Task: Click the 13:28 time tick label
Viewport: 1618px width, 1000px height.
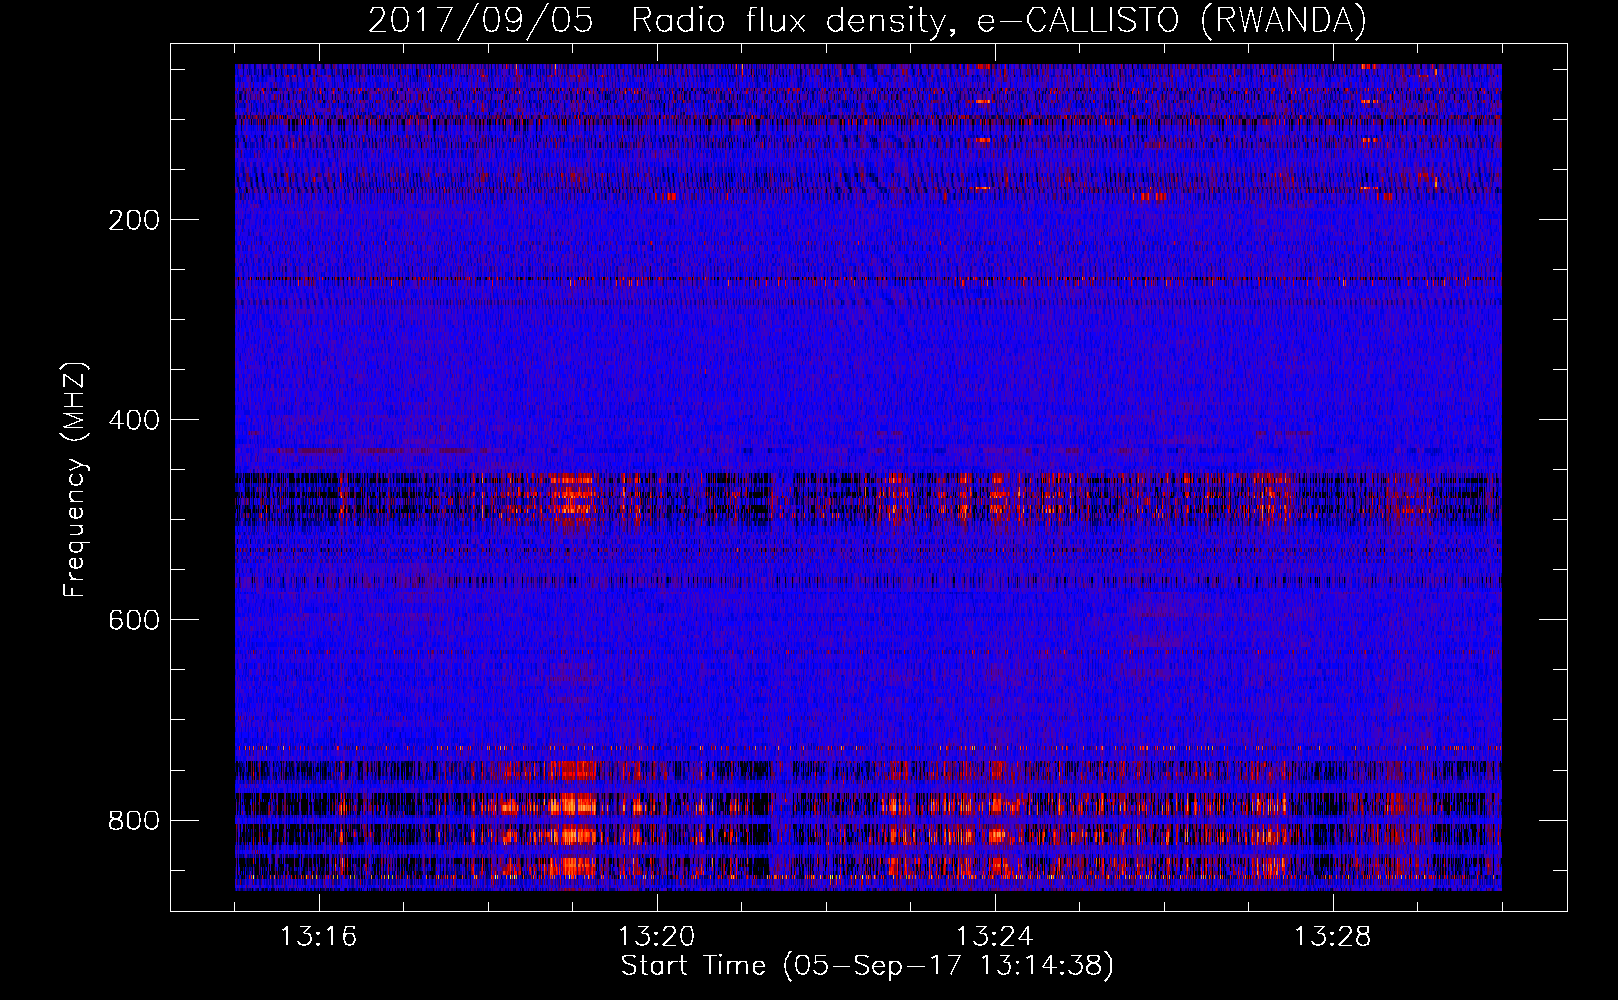Action: tap(1333, 937)
